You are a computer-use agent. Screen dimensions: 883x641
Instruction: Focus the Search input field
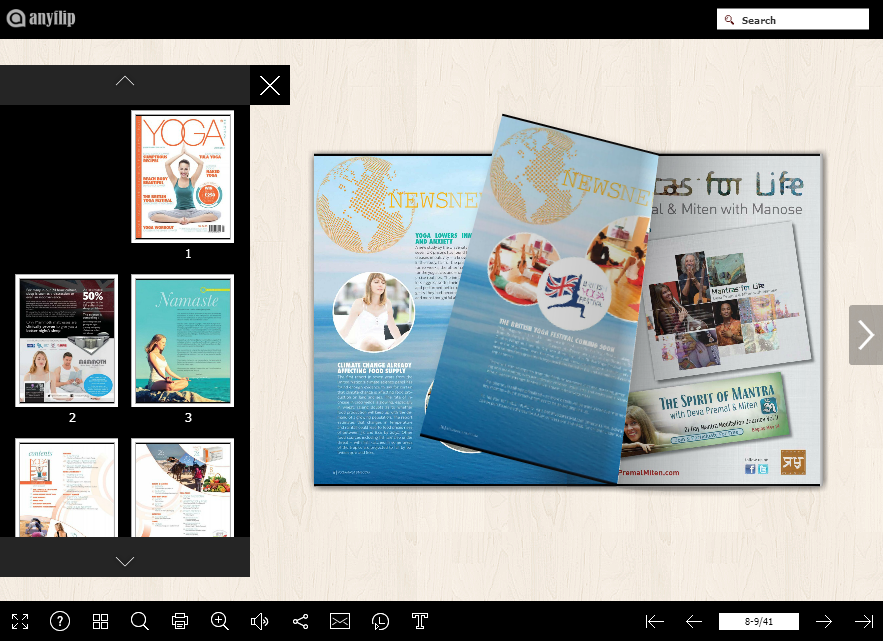click(792, 20)
